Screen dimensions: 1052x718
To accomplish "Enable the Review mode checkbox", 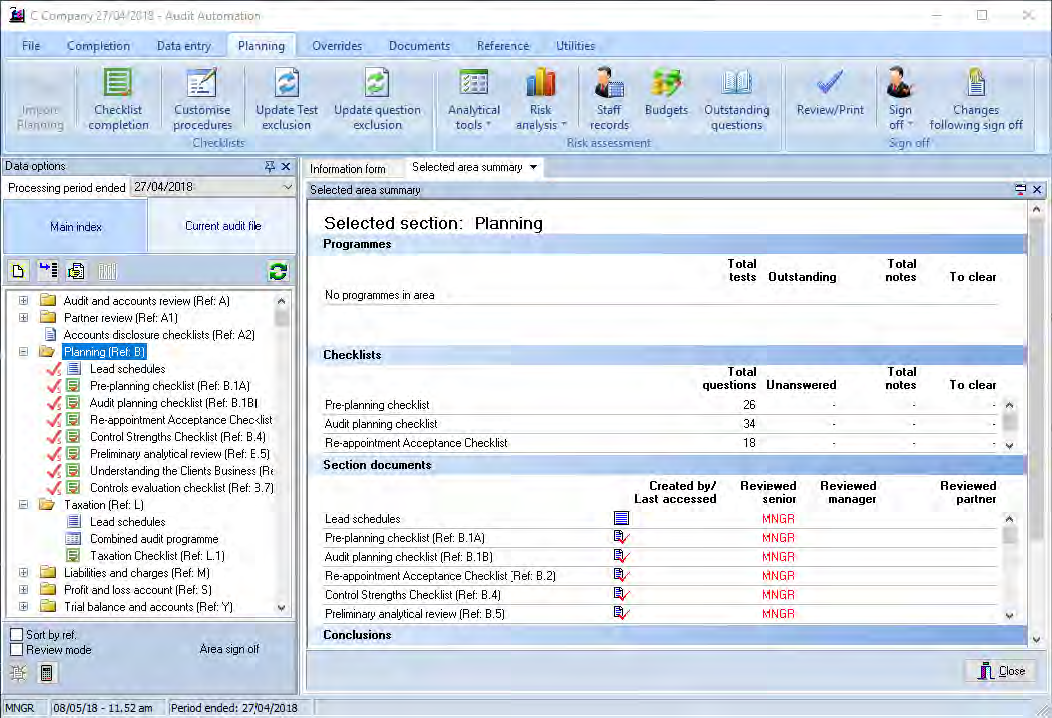I will coord(17,650).
